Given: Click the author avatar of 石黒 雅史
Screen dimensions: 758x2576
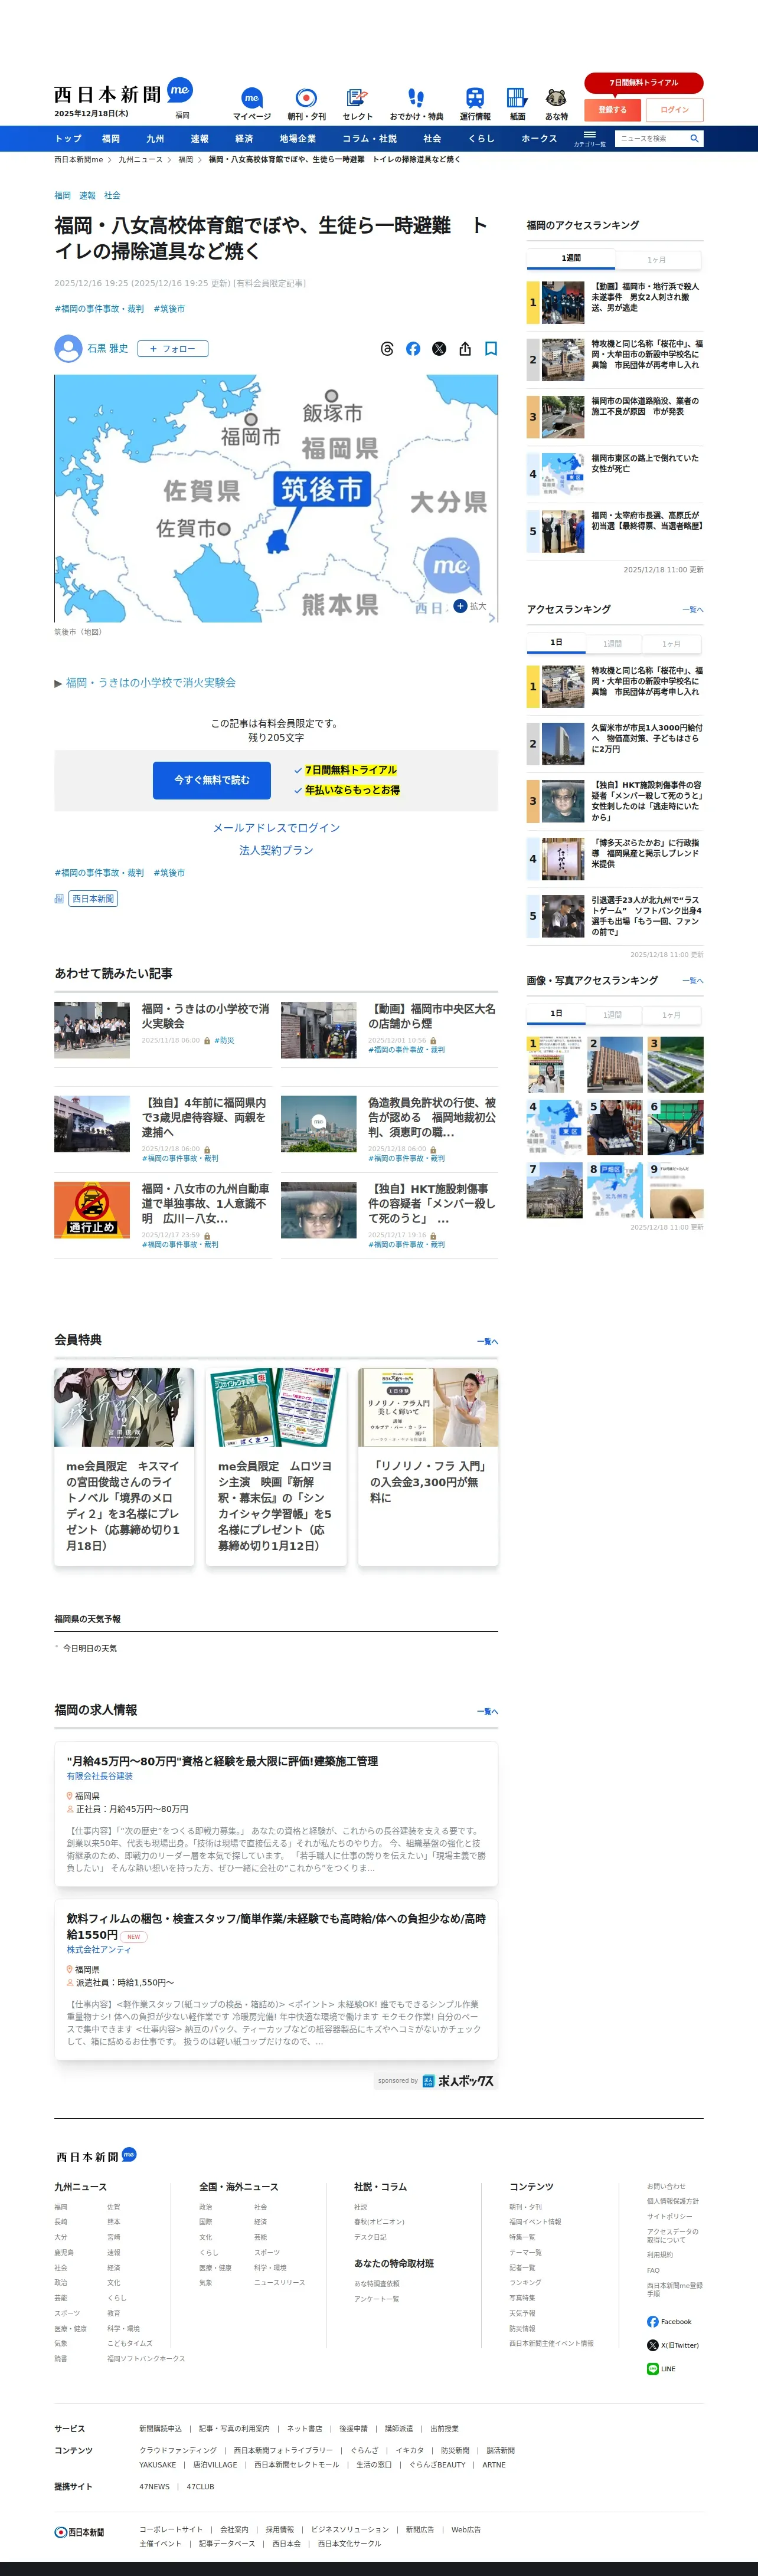Looking at the screenshot, I should (x=68, y=349).
